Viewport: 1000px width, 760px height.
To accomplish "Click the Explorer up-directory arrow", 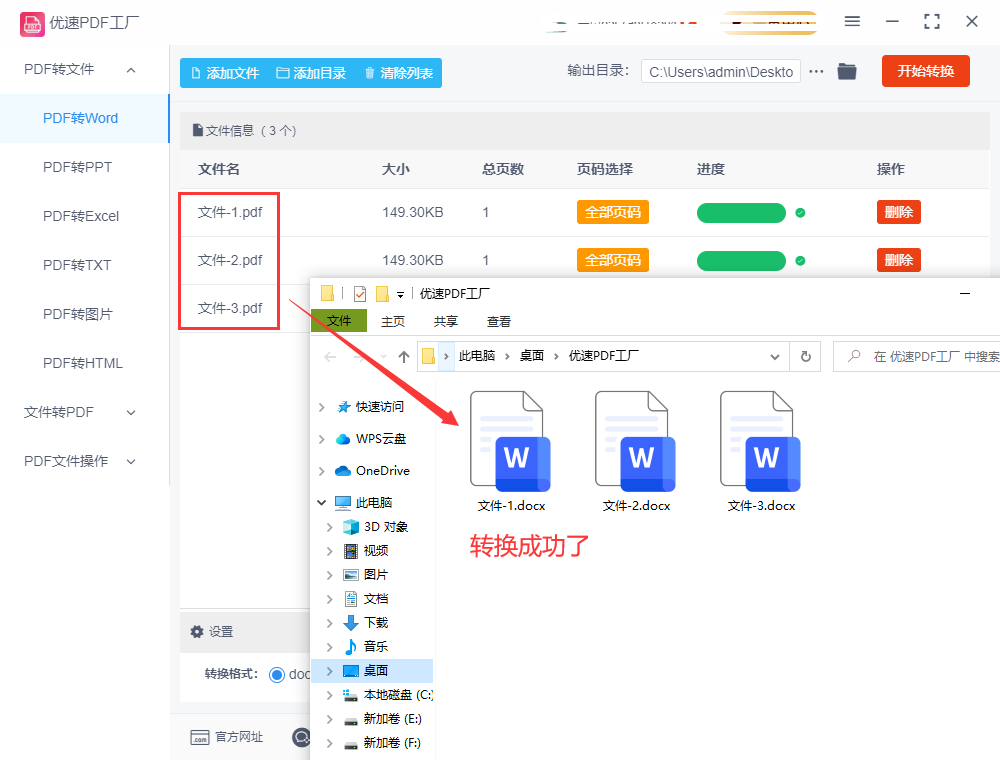I will [x=404, y=356].
